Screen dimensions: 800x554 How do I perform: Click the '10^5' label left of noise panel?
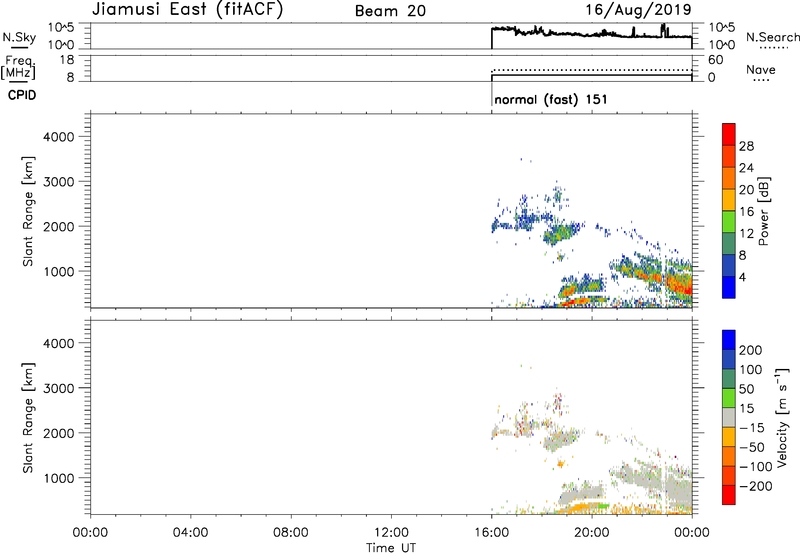61,27
